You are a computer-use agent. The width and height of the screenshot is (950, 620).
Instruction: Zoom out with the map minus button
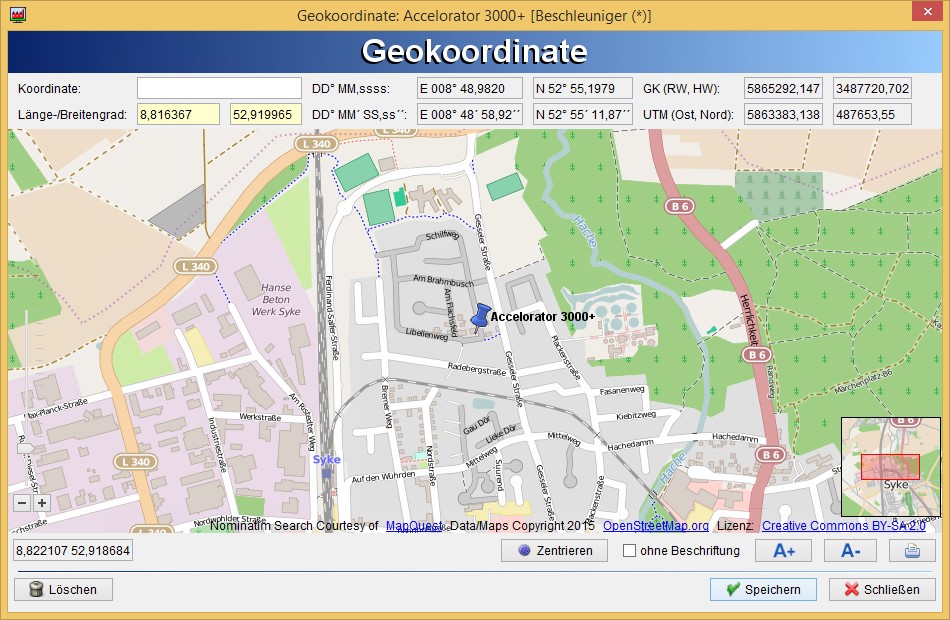(x=22, y=503)
